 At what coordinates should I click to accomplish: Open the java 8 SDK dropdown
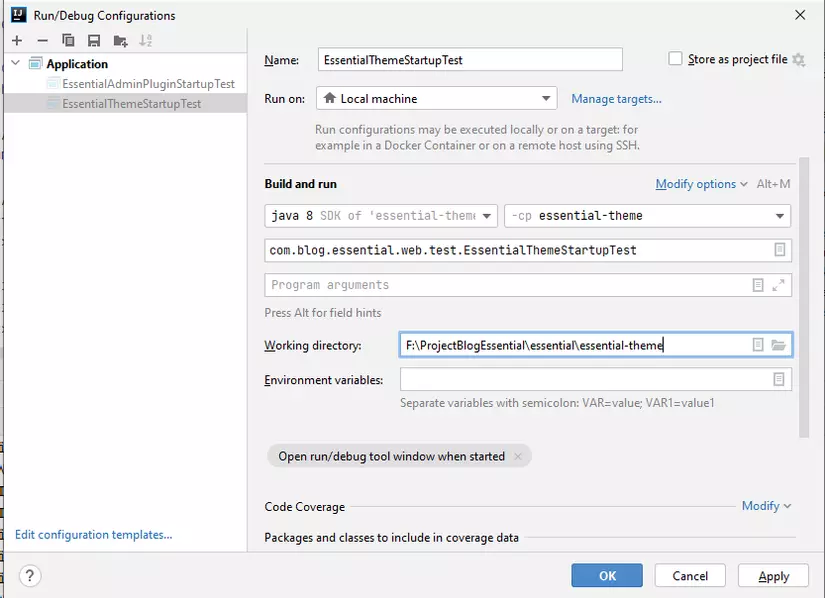381,216
